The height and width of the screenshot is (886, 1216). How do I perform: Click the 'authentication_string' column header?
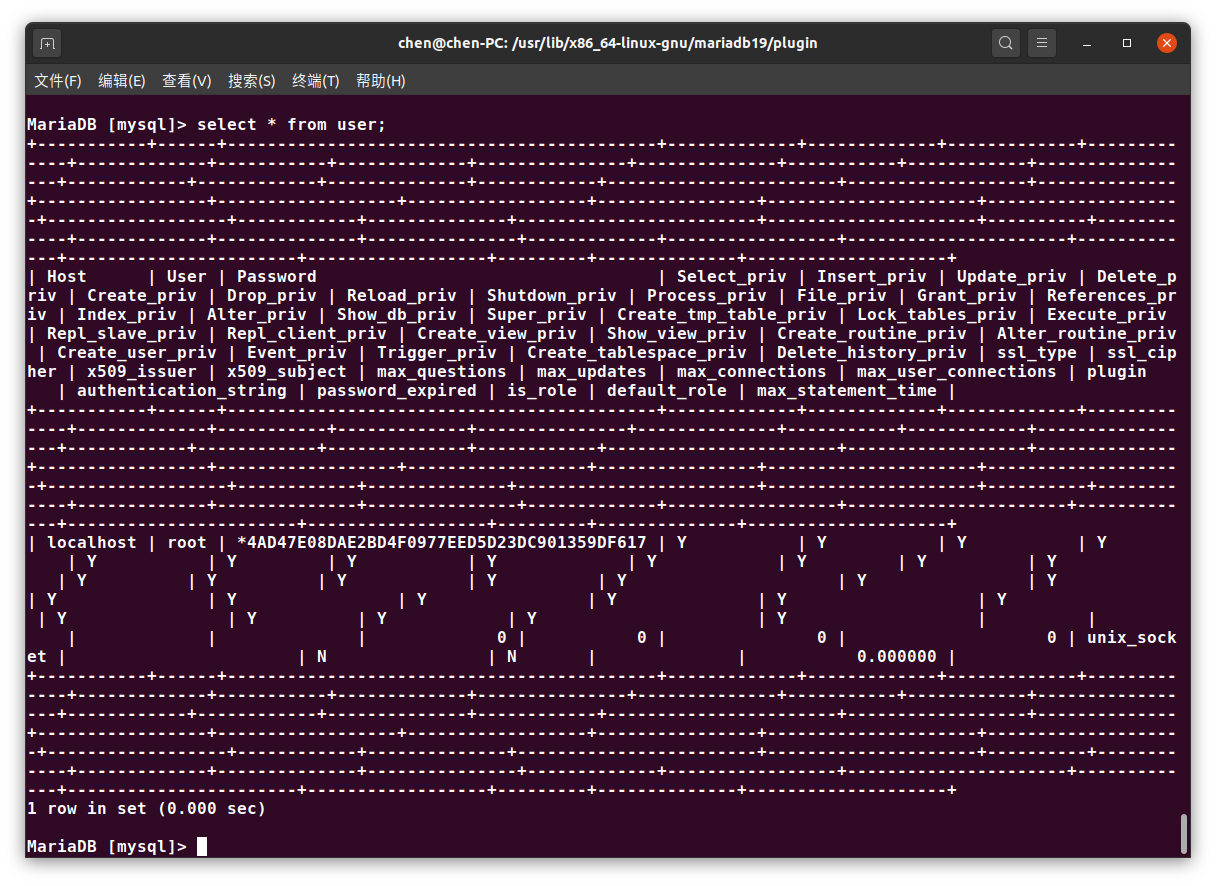coord(182,391)
